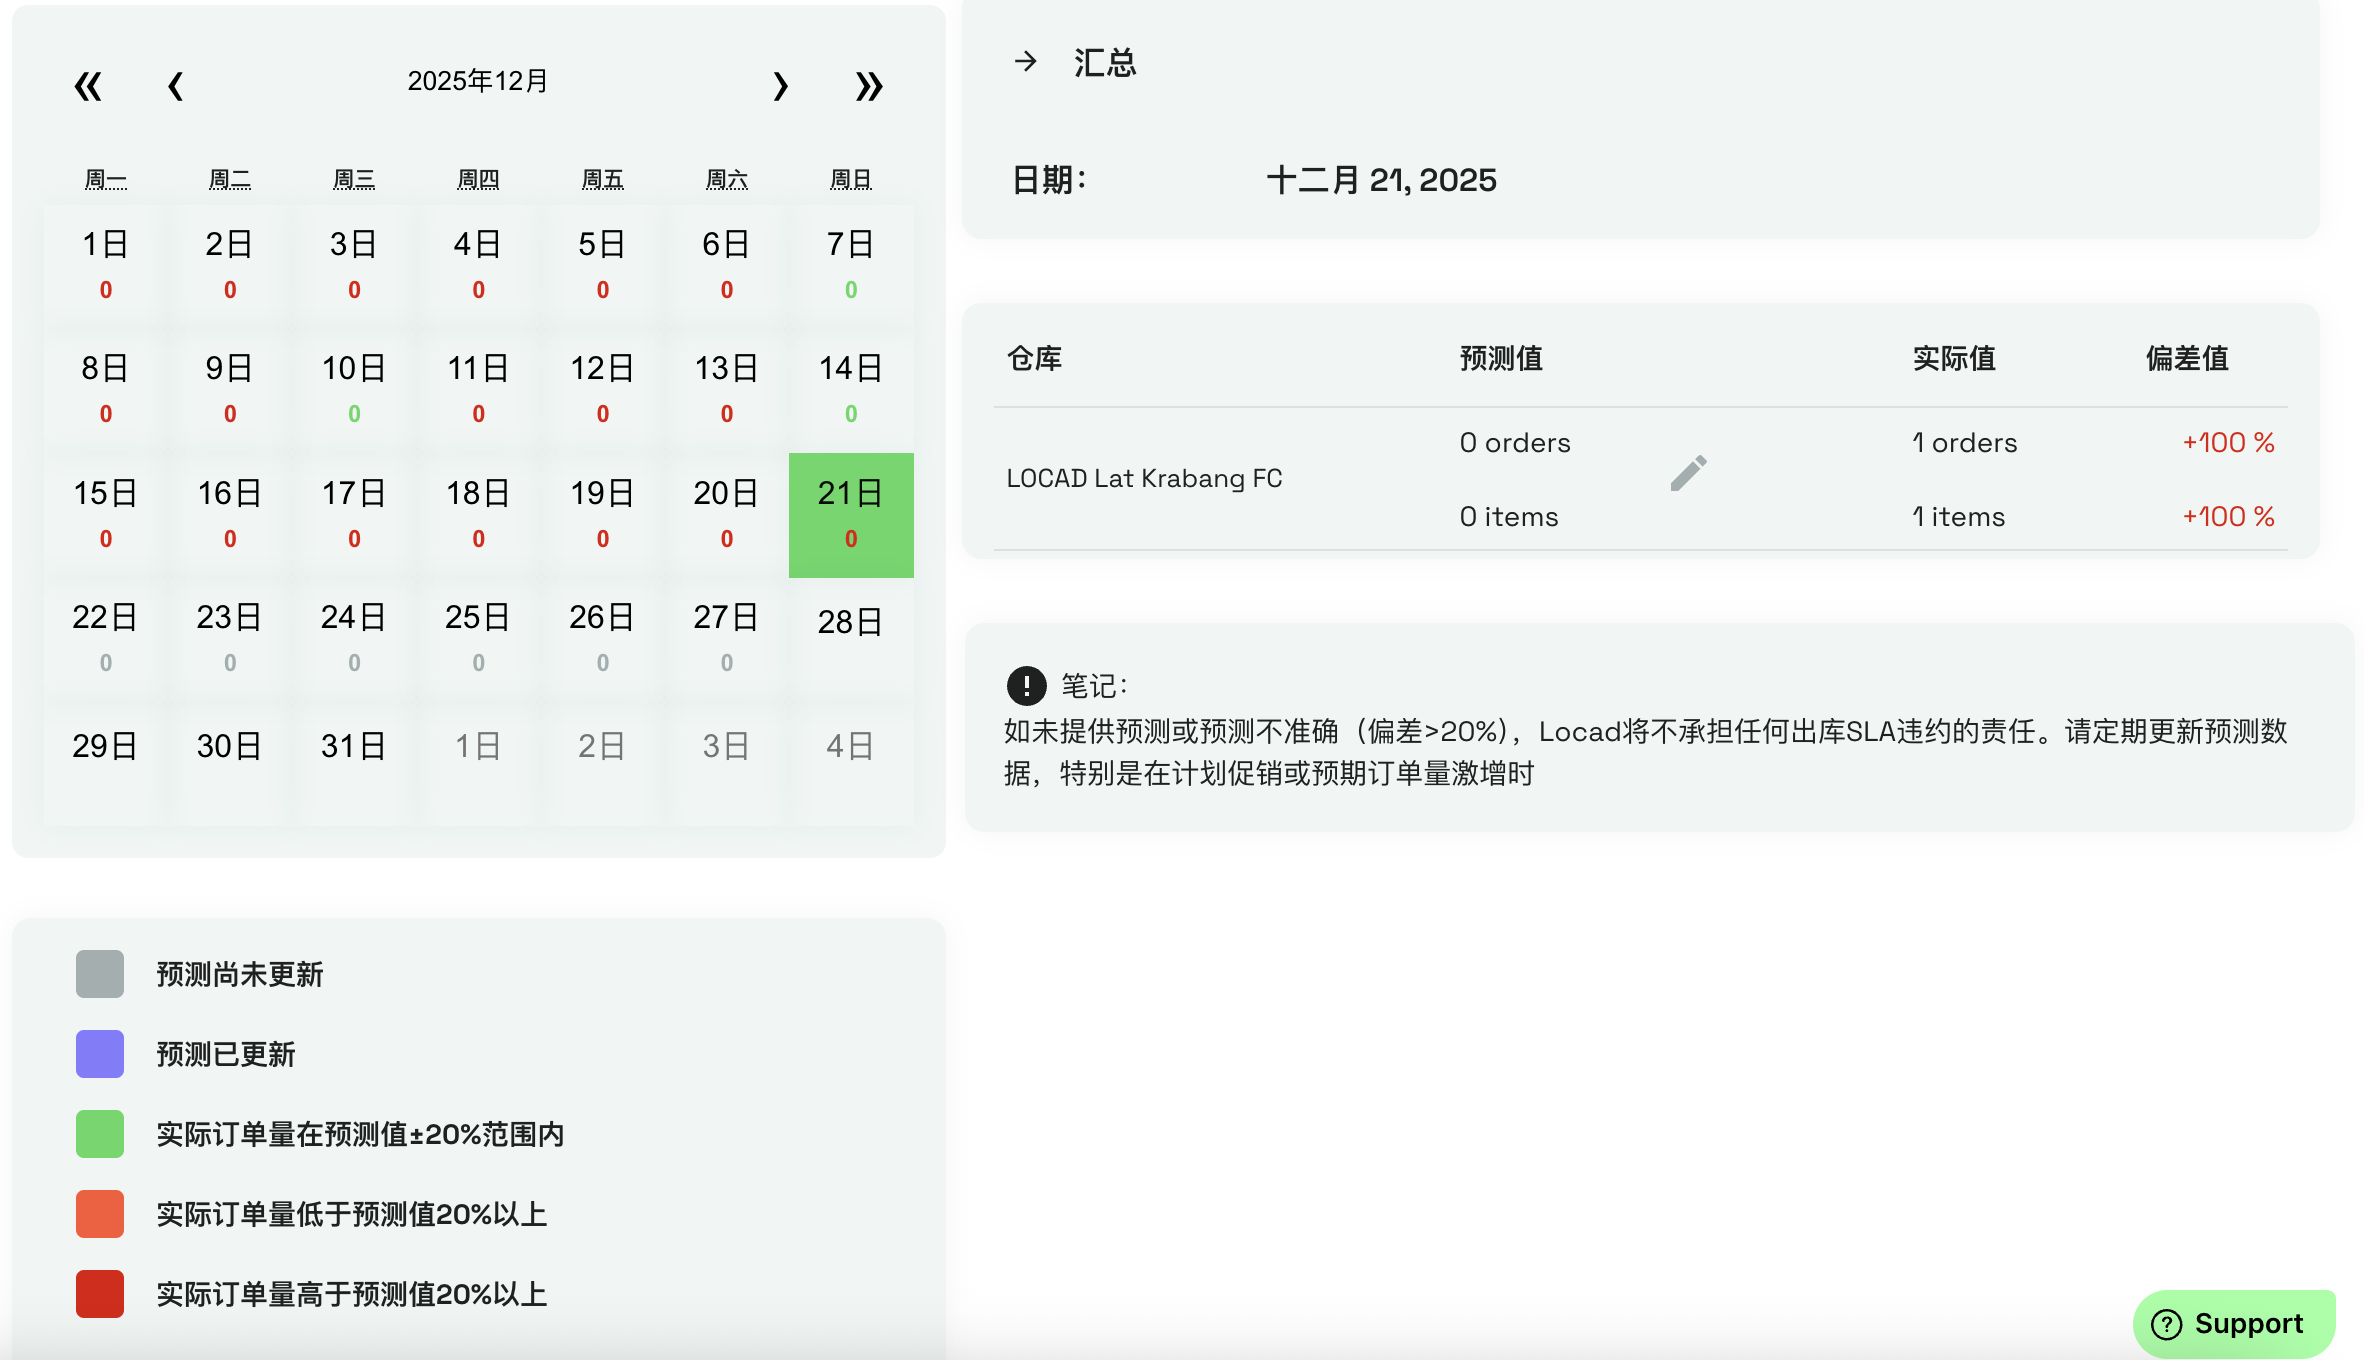2364x1360 pixels.
Task: Go to previous month arrow
Action: pyautogui.click(x=175, y=86)
